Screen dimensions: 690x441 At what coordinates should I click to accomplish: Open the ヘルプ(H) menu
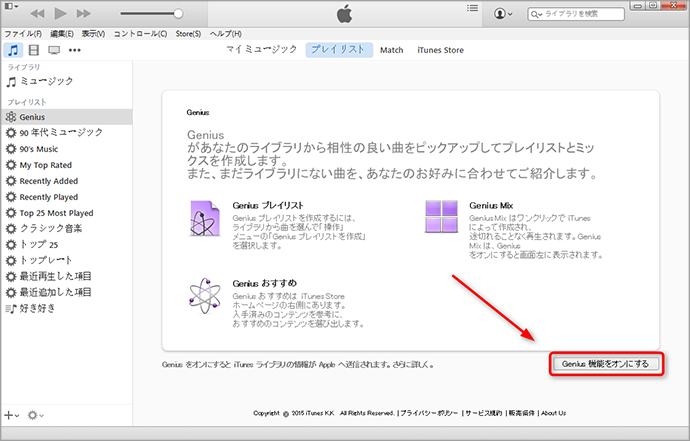[225, 34]
